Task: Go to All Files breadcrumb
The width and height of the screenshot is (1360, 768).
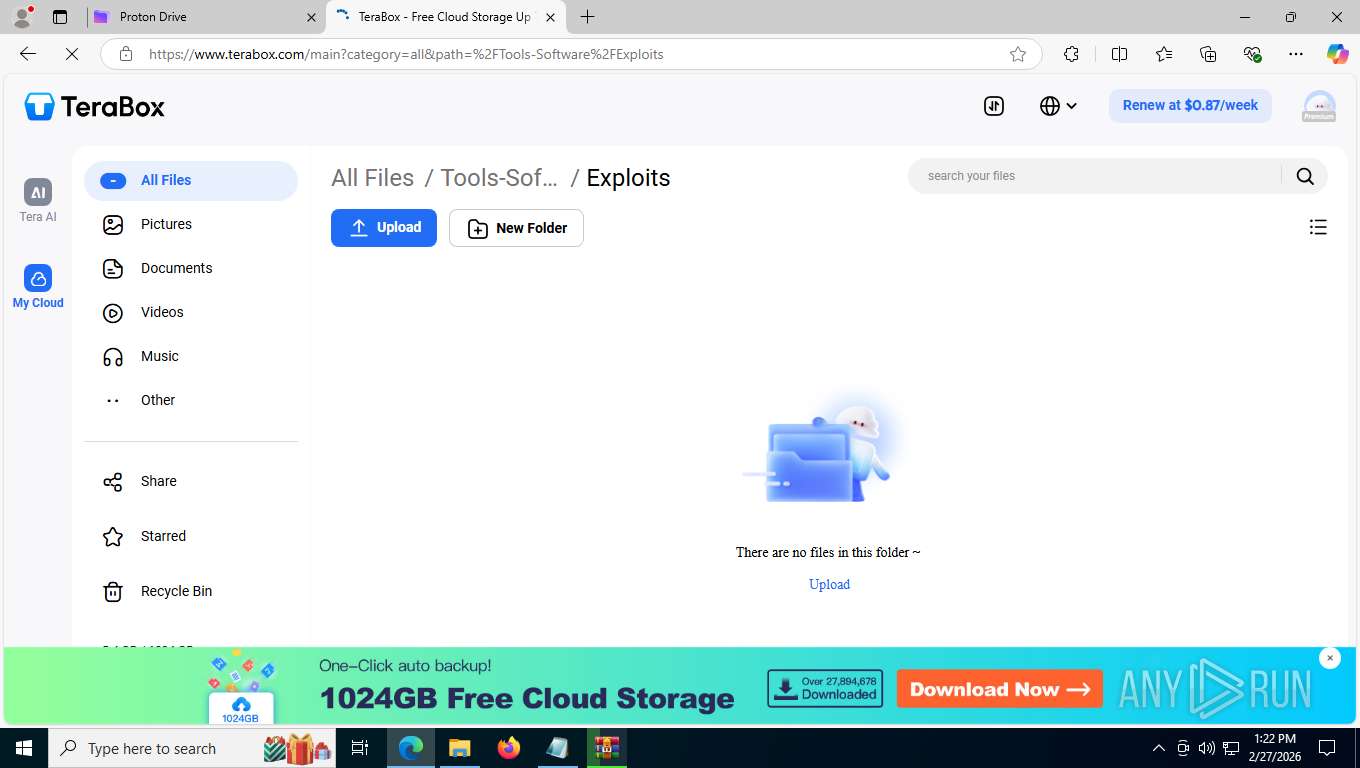Action: [x=373, y=178]
